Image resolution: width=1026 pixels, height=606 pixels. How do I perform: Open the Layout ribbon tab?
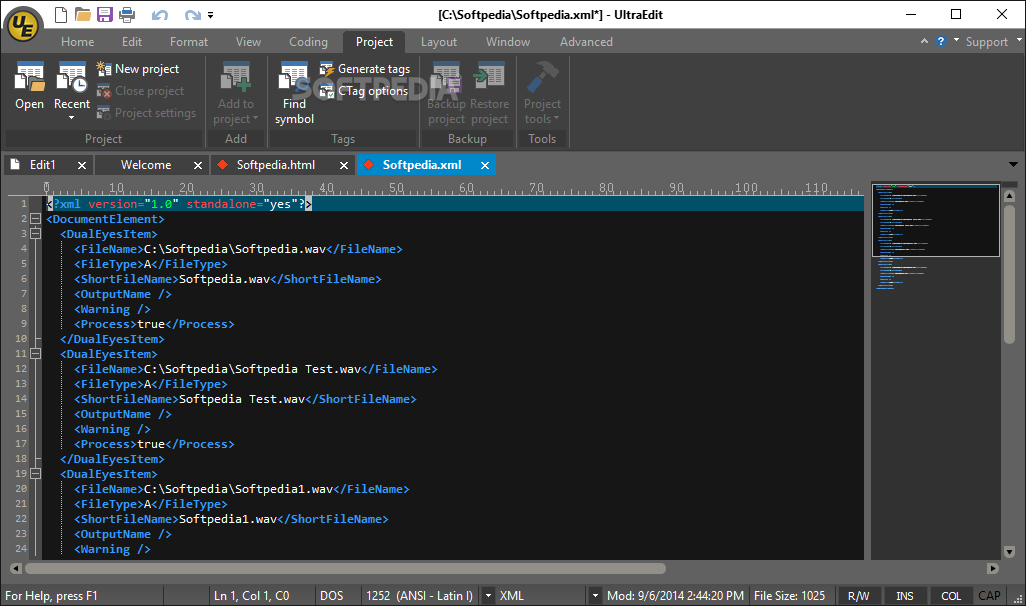438,42
